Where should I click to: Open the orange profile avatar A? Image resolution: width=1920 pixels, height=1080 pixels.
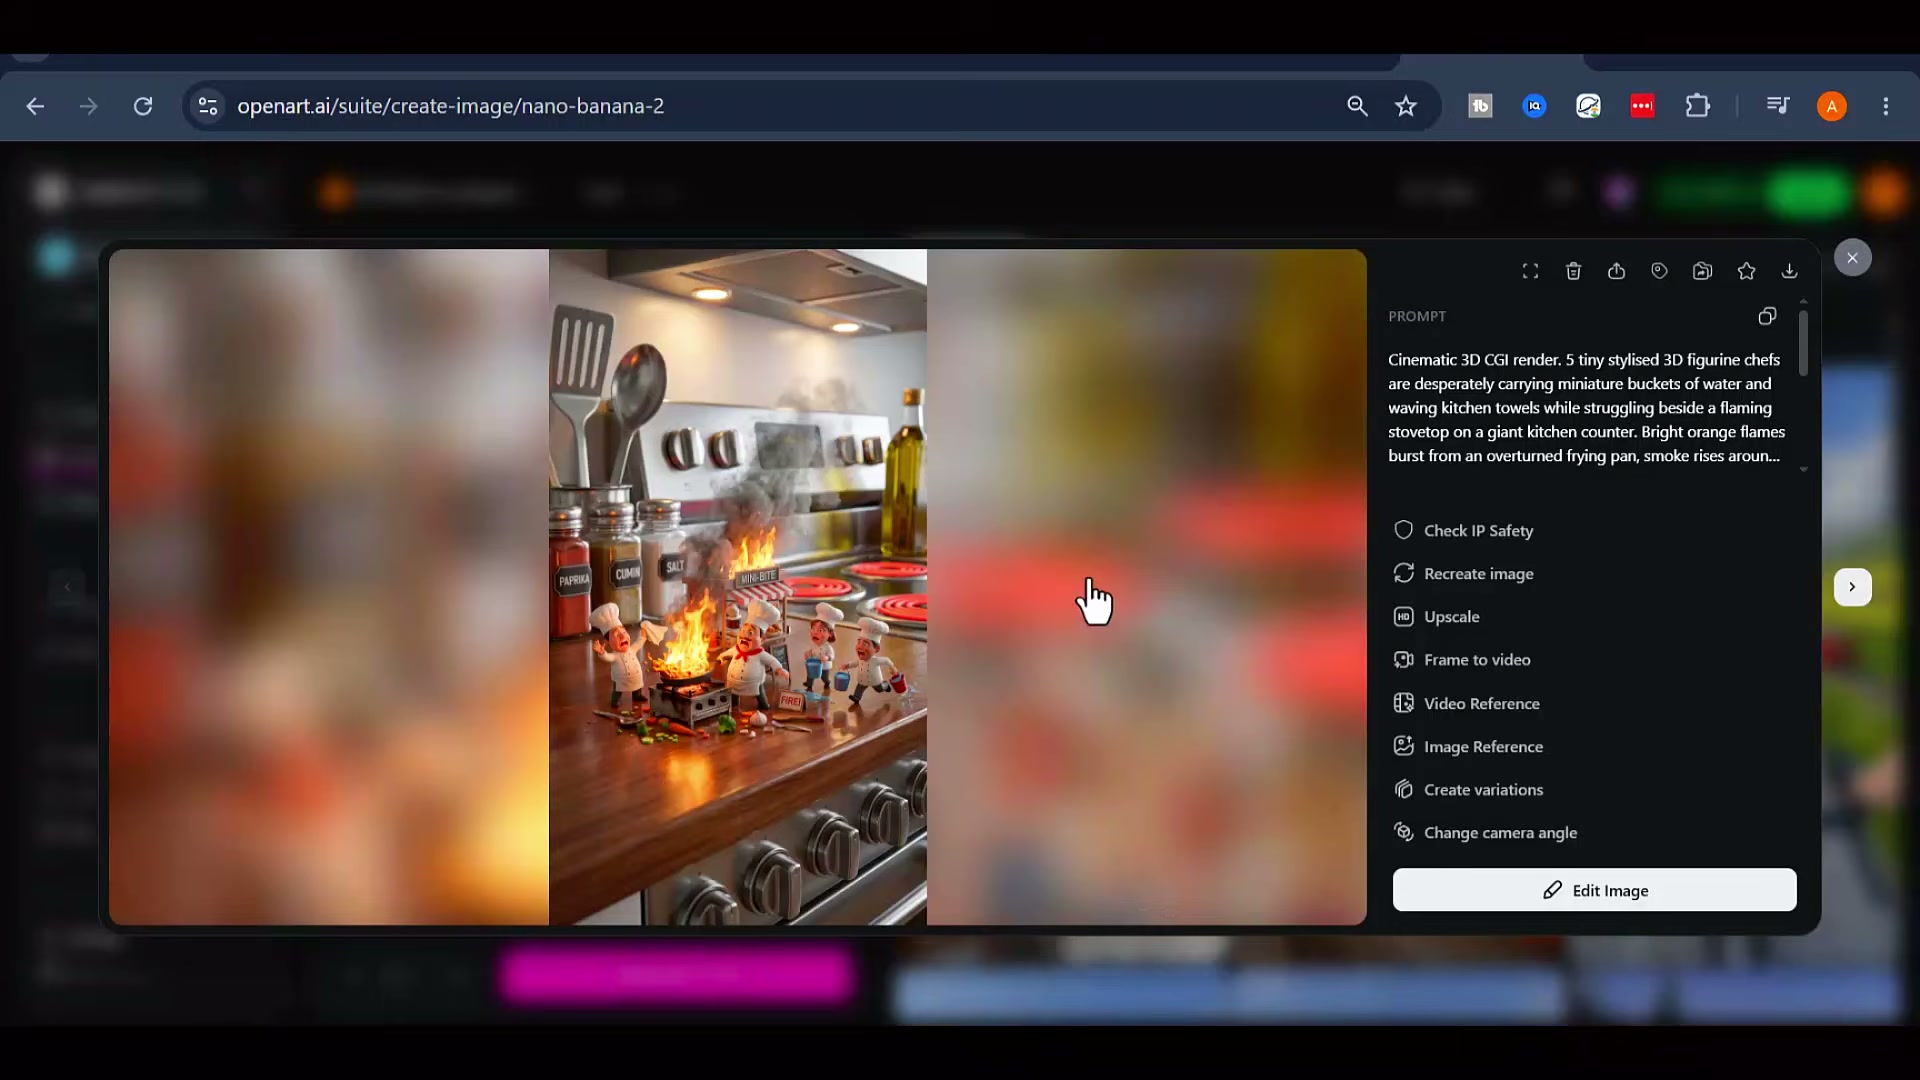1832,106
